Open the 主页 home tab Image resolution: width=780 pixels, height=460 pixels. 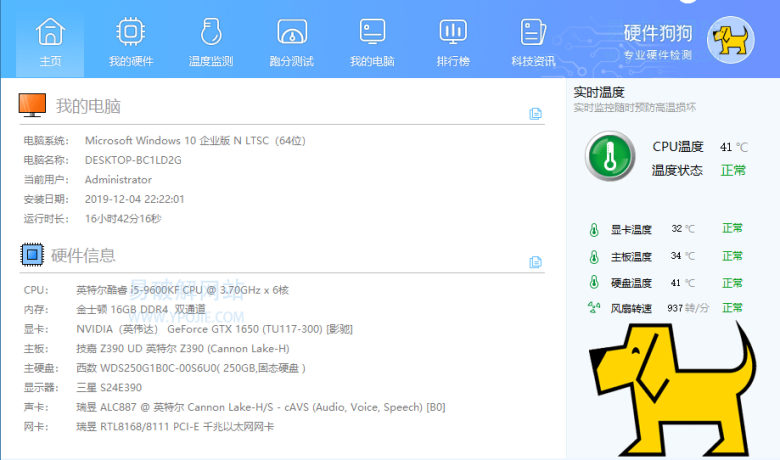pyautogui.click(x=50, y=43)
